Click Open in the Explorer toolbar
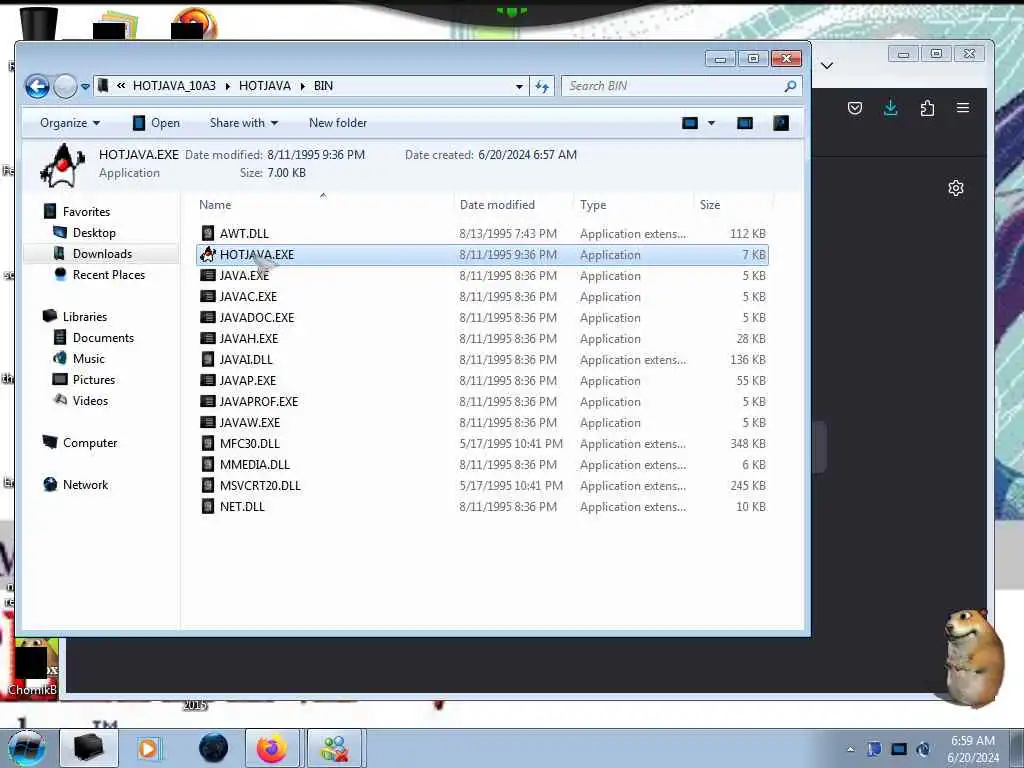The height and width of the screenshot is (768, 1024). [x=156, y=123]
